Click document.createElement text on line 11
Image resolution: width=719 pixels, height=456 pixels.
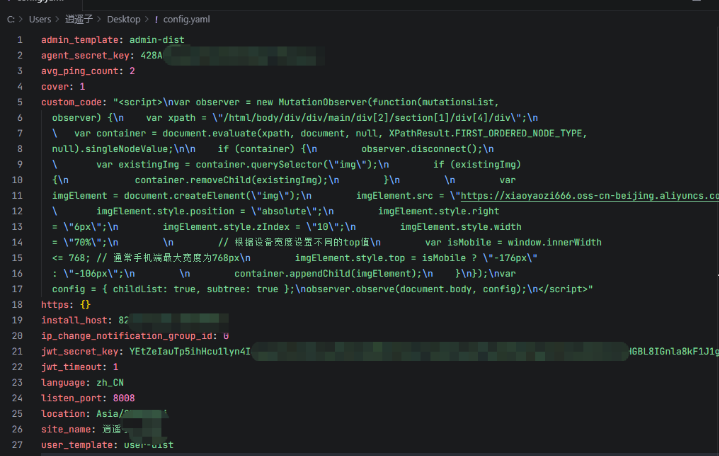[x=185, y=196]
